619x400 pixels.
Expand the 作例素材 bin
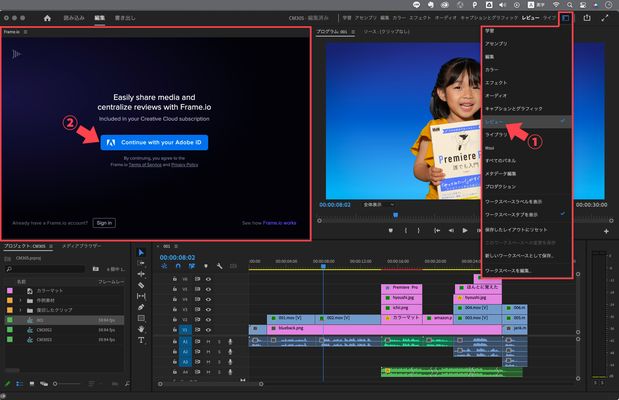click(x=21, y=300)
